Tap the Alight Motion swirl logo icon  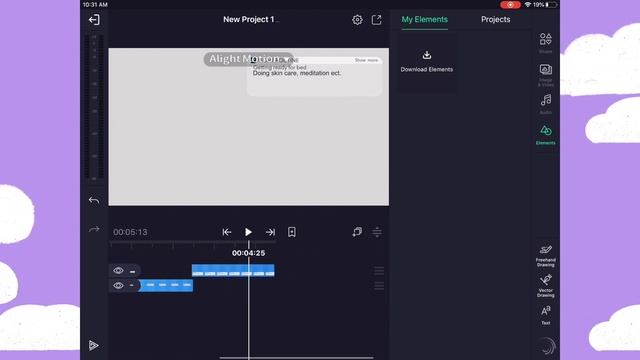[x=547, y=347]
